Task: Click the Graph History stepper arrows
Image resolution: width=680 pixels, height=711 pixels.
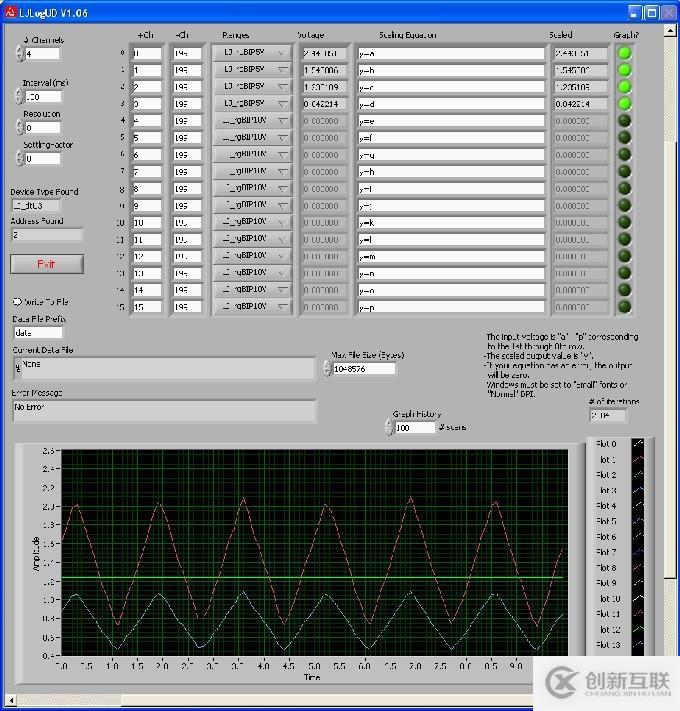Action: click(x=389, y=428)
